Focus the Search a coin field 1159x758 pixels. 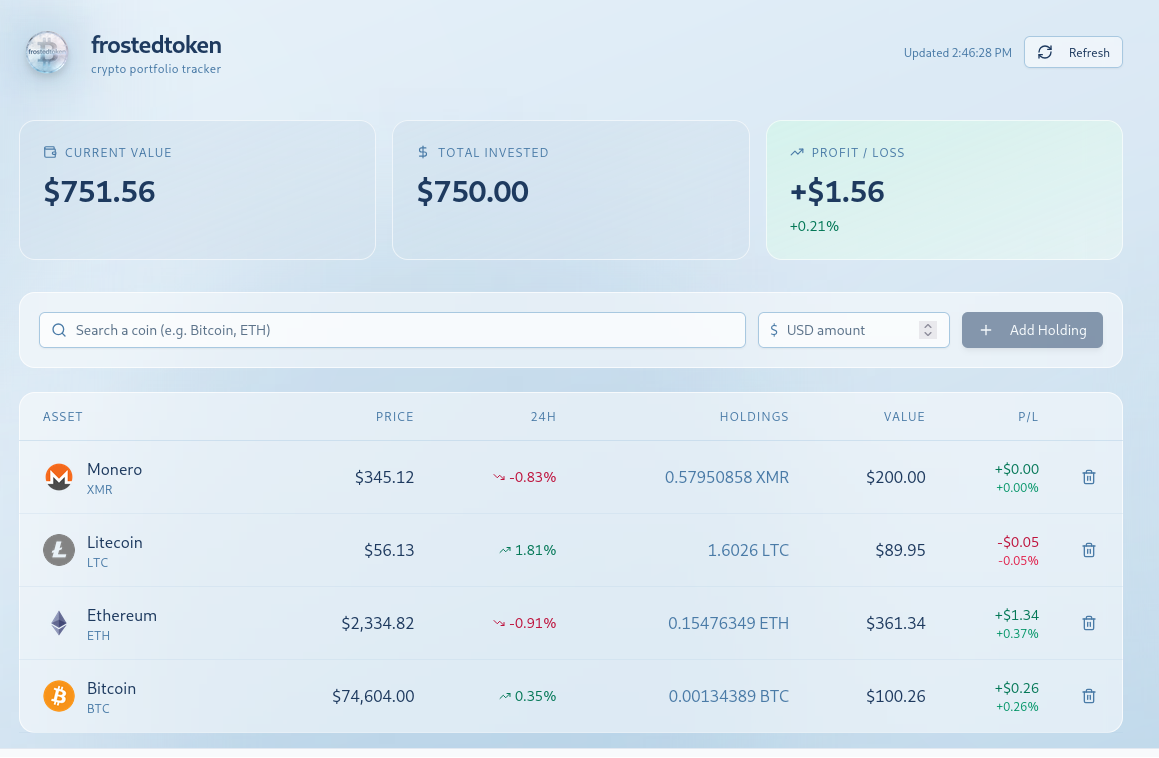tap(392, 330)
